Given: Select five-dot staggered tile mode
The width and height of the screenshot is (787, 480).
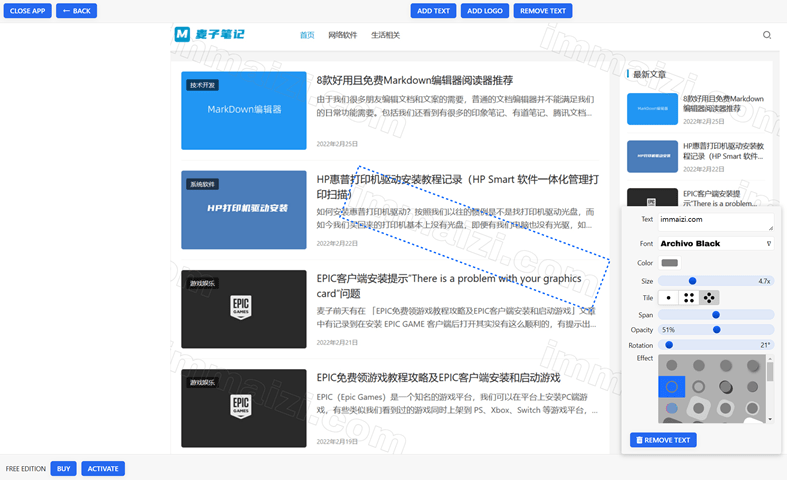Looking at the screenshot, I should tap(709, 298).
